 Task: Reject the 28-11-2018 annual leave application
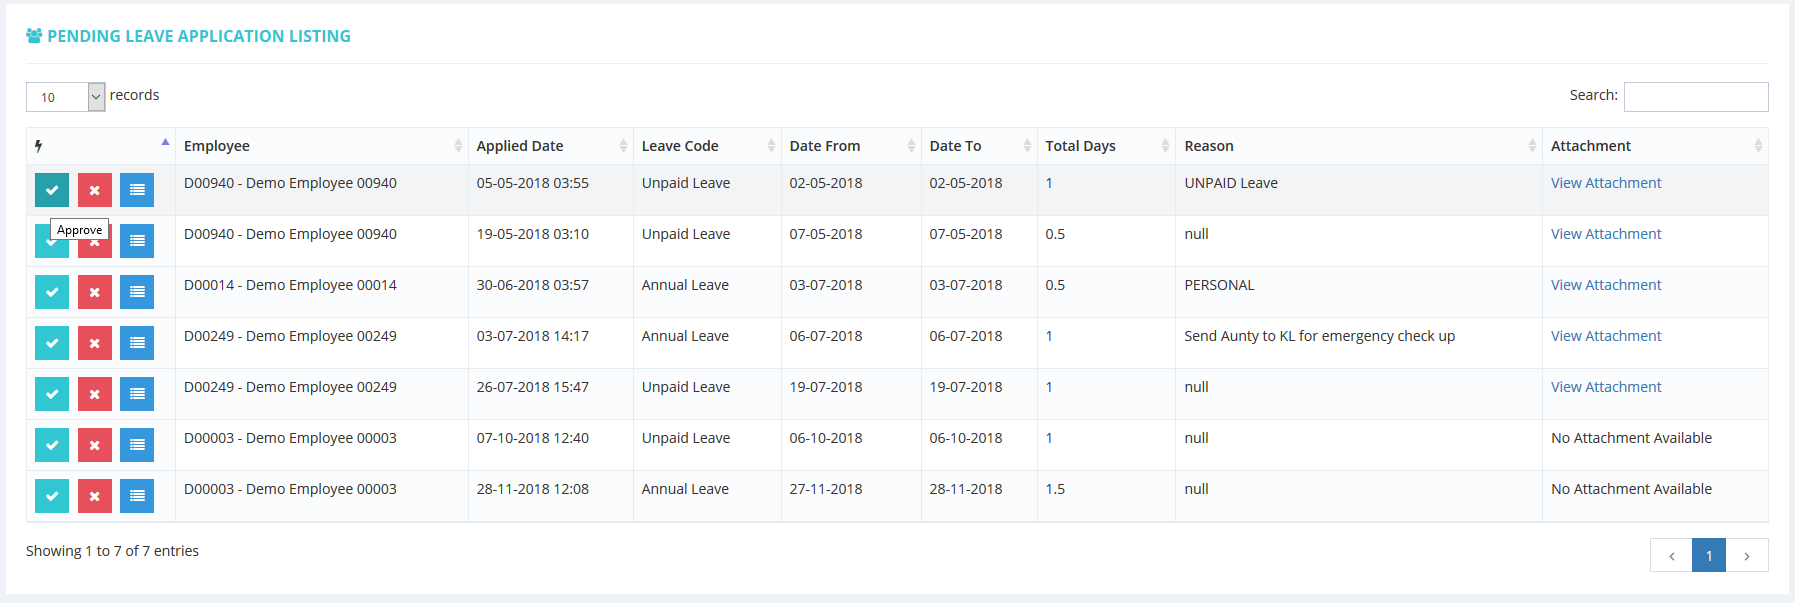94,496
